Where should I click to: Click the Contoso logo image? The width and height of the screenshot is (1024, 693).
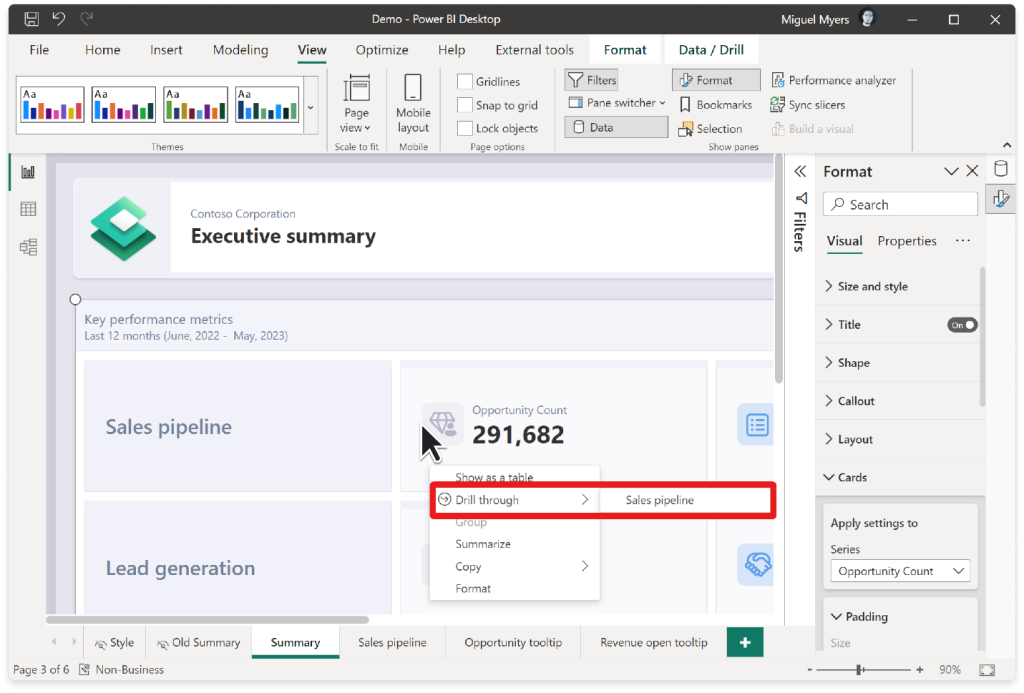tap(123, 229)
